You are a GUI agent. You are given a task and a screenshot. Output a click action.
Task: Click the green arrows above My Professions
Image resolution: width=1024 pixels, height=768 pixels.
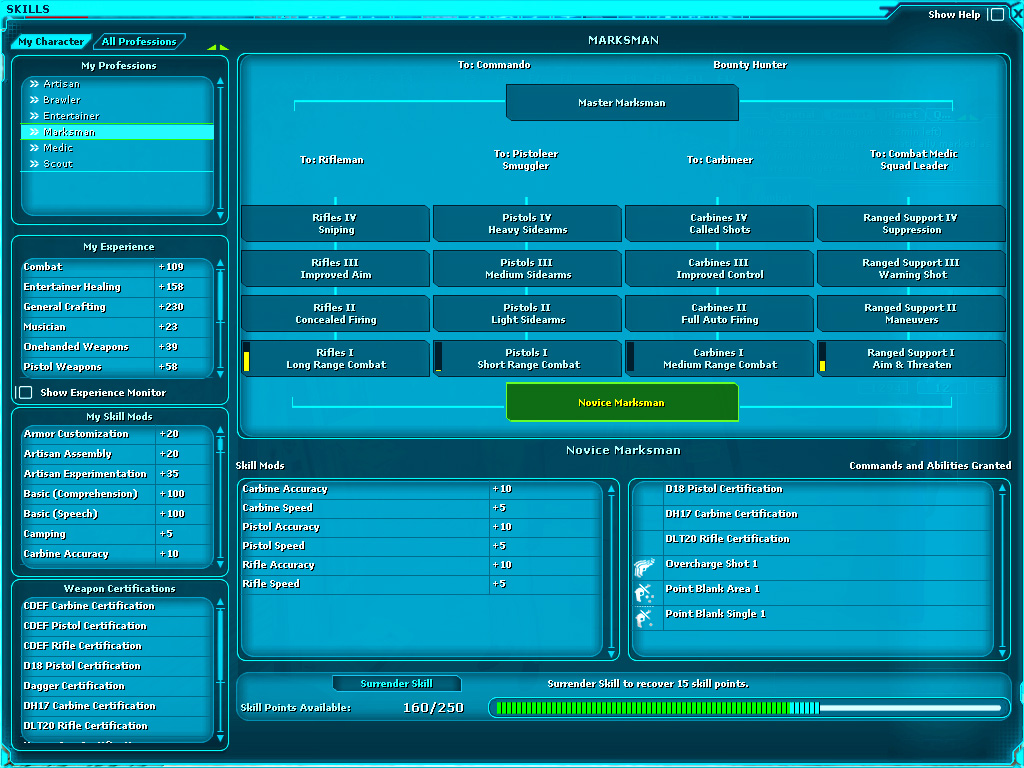pos(217,47)
